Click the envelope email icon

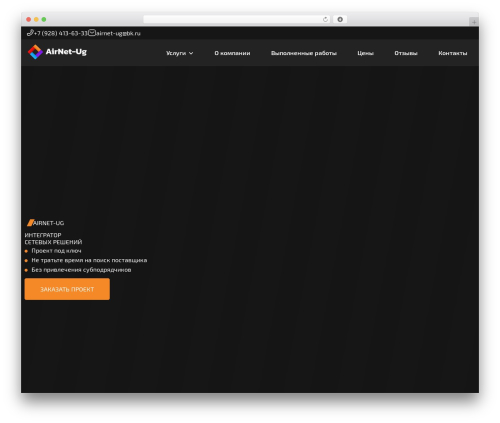(x=92, y=33)
